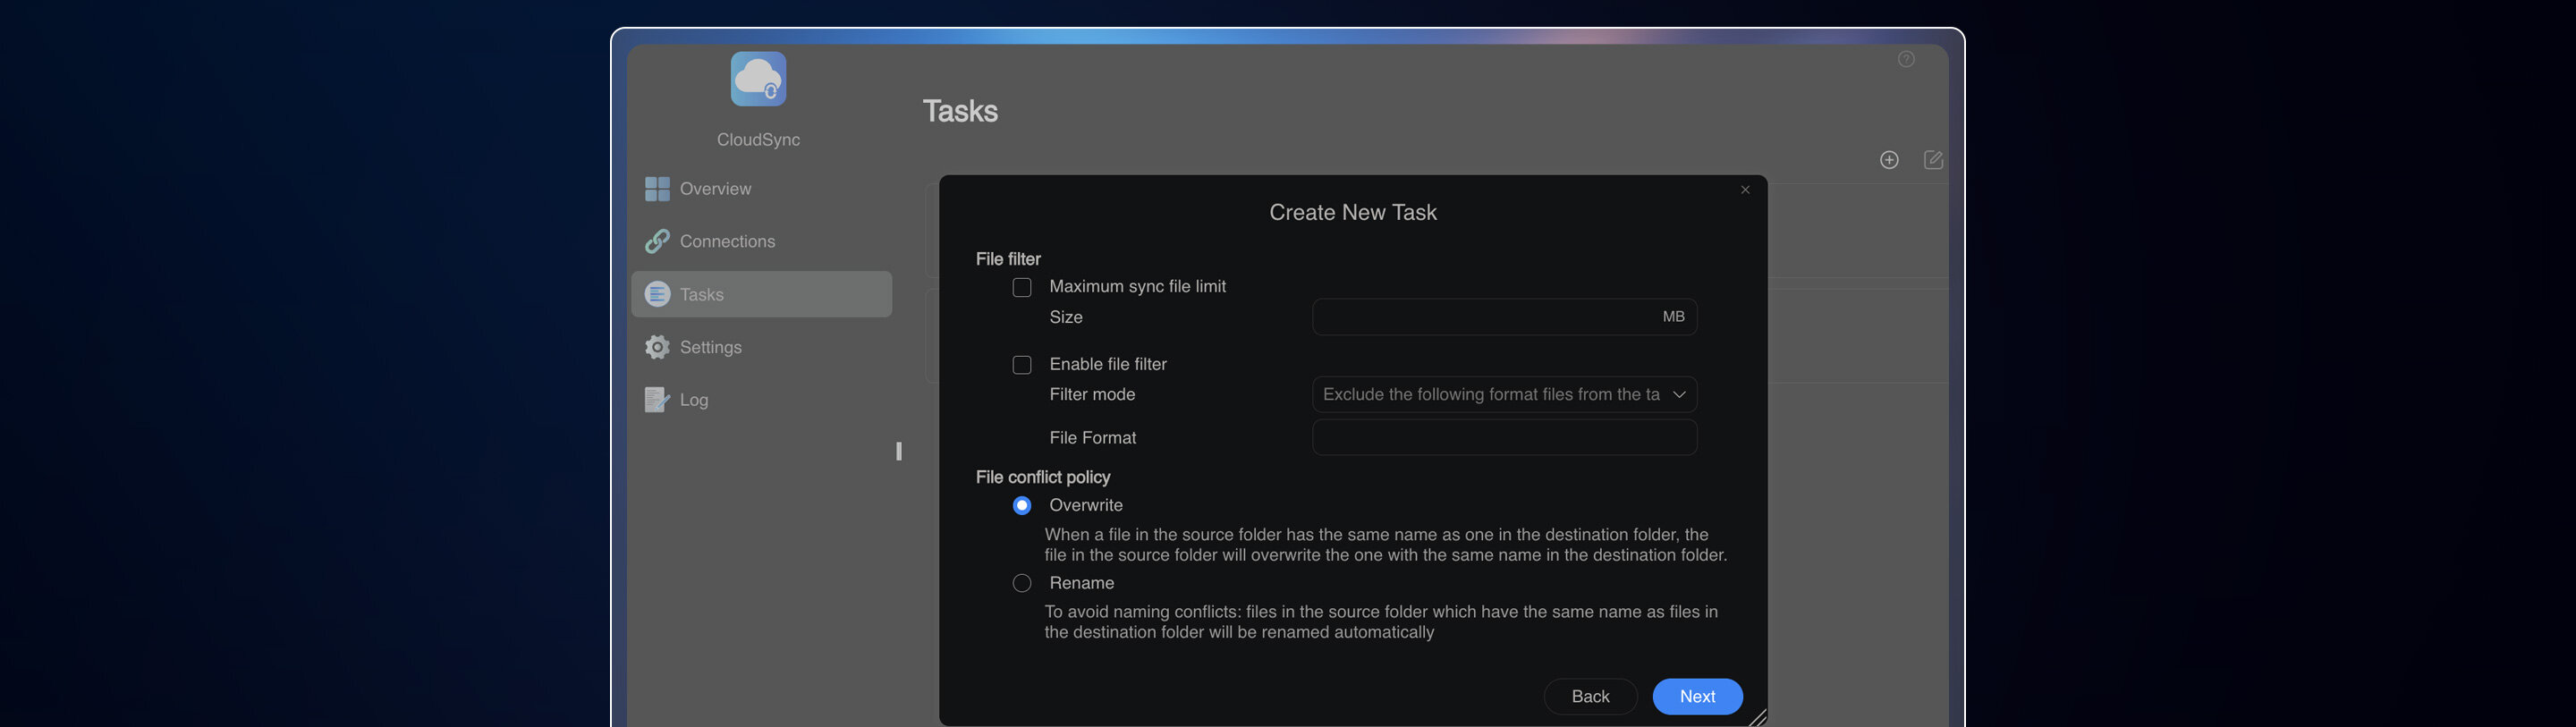The image size is (2576, 727).
Task: Click the Filter mode dropdown chevron
Action: (1679, 395)
